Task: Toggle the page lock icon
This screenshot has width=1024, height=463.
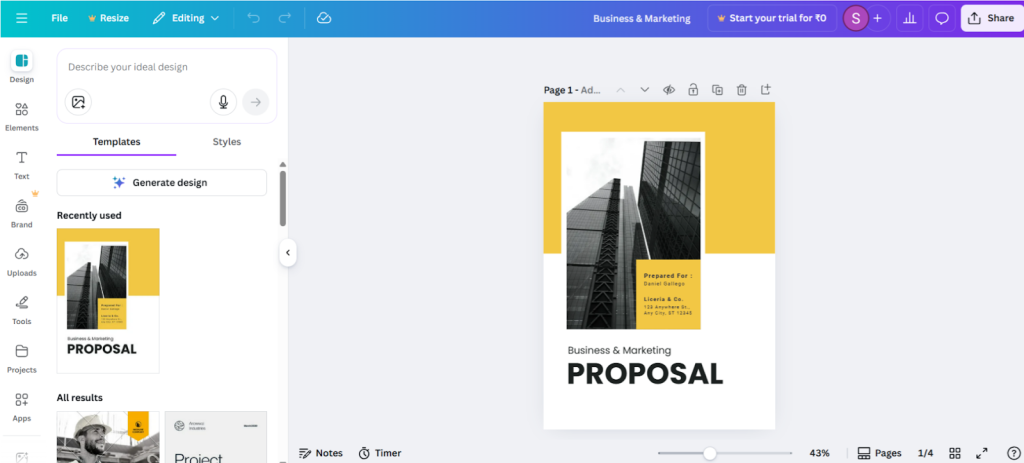Action: [693, 90]
